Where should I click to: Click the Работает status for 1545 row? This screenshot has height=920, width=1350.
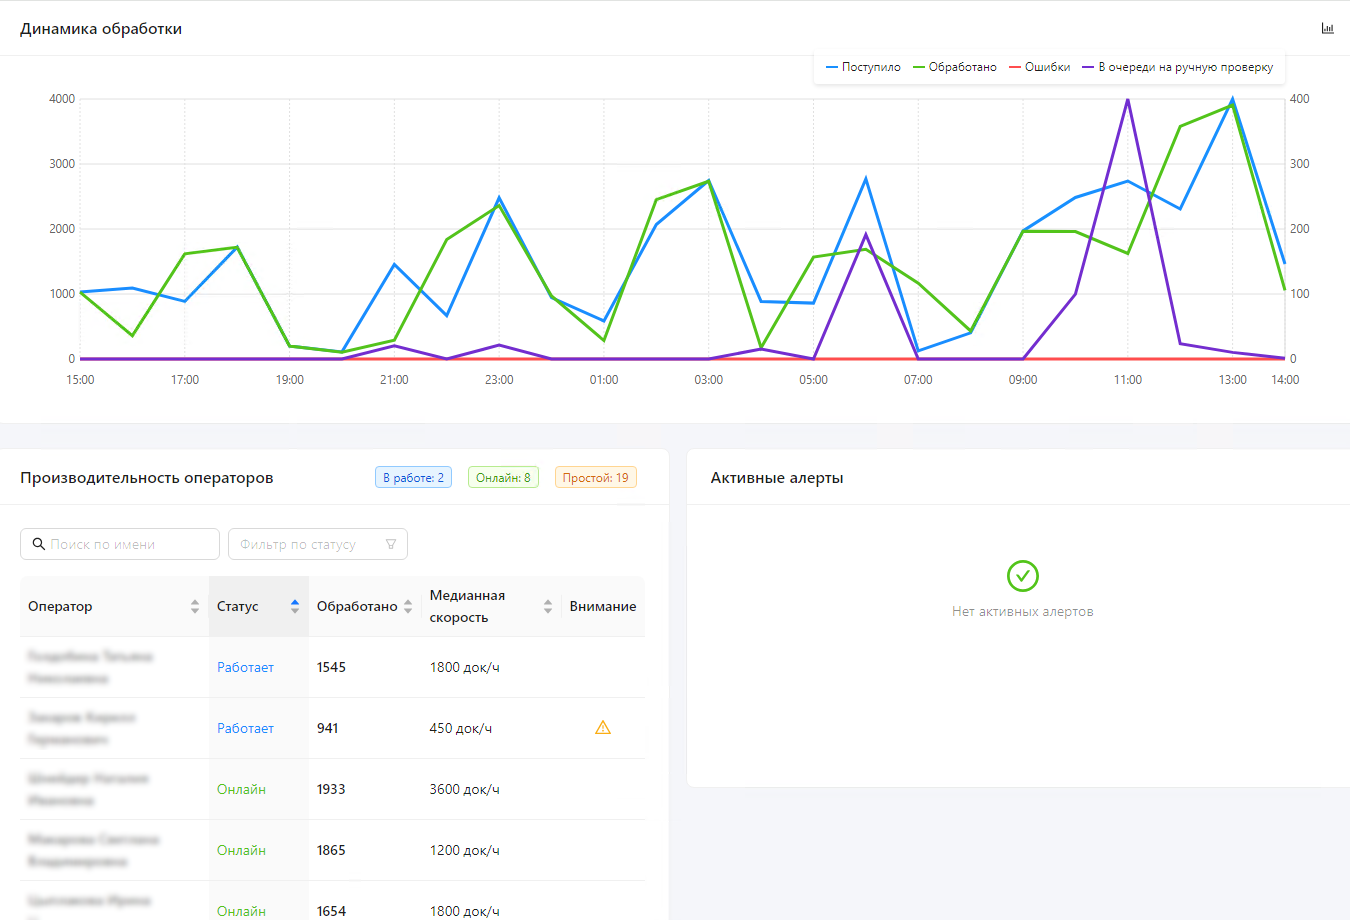coord(245,667)
